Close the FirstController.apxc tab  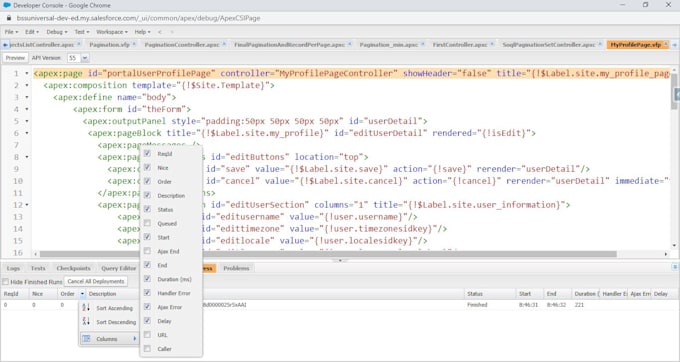[492, 44]
